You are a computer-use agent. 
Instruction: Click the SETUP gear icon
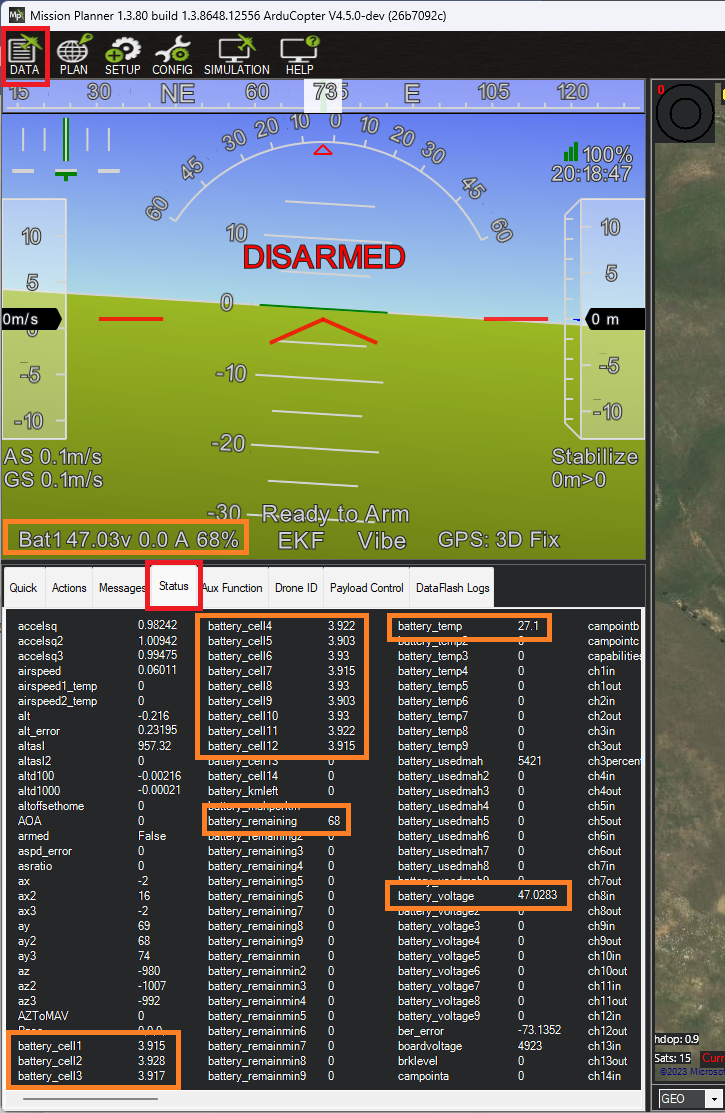click(x=122, y=56)
